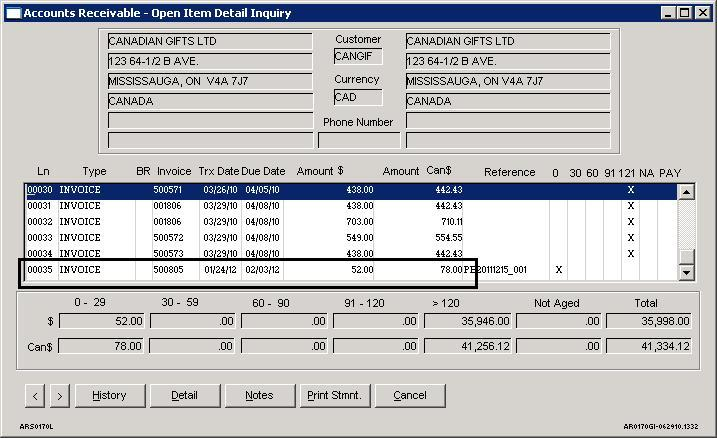Select line 00031 invoice row

click(351, 206)
